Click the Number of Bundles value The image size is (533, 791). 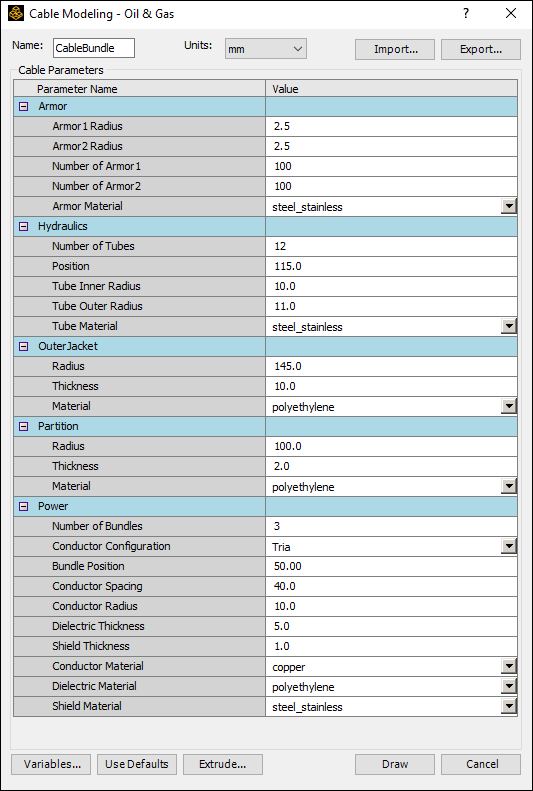pyautogui.click(x=391, y=526)
